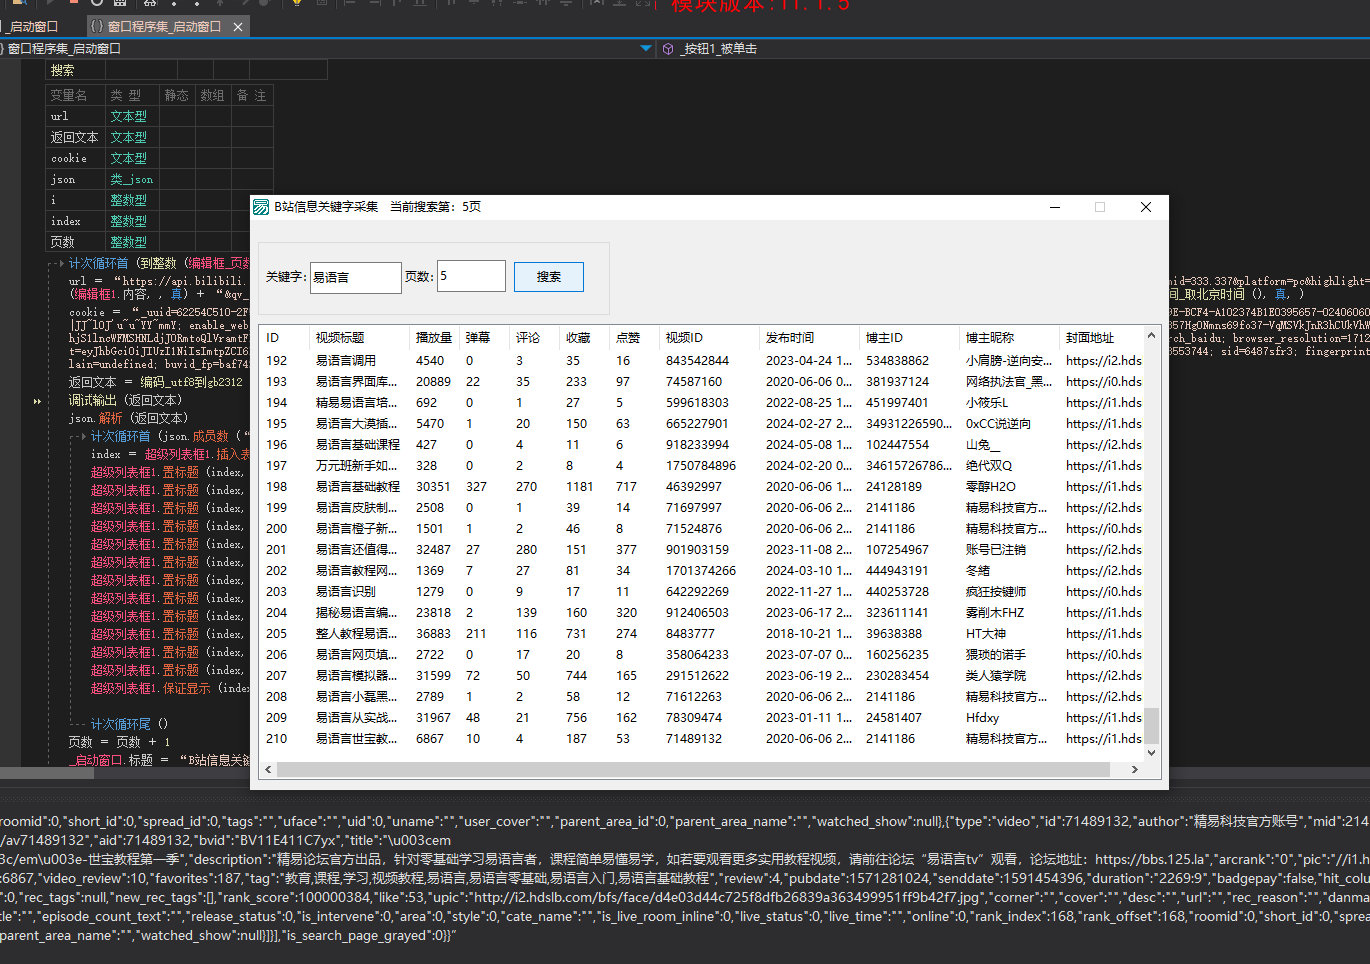
Task: Click the app icon in the B站信息关键字采集 title bar
Action: 261,207
